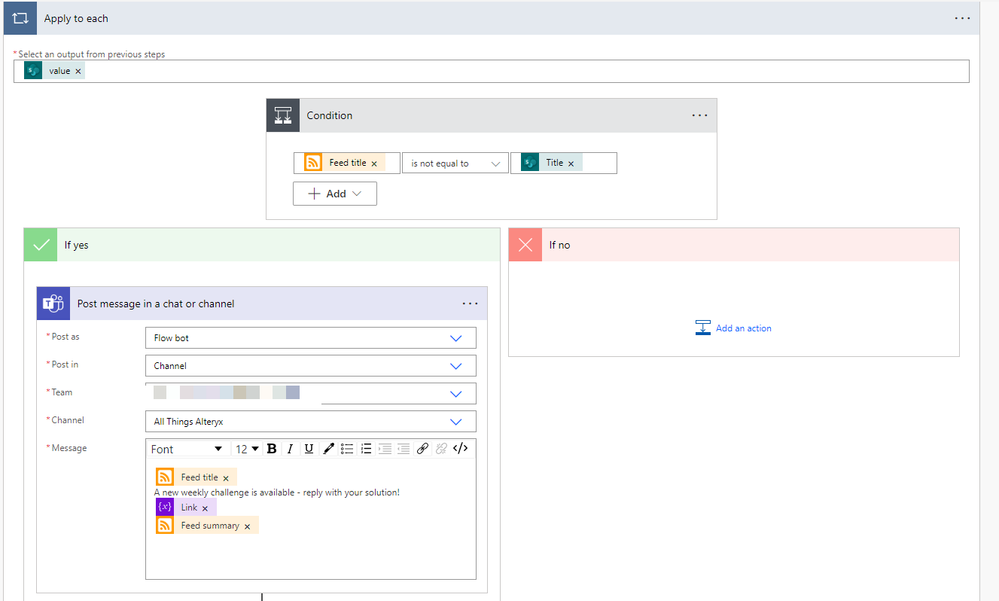The width and height of the screenshot is (999, 601).
Task: Remove Feed title token in Condition
Action: tap(374, 164)
